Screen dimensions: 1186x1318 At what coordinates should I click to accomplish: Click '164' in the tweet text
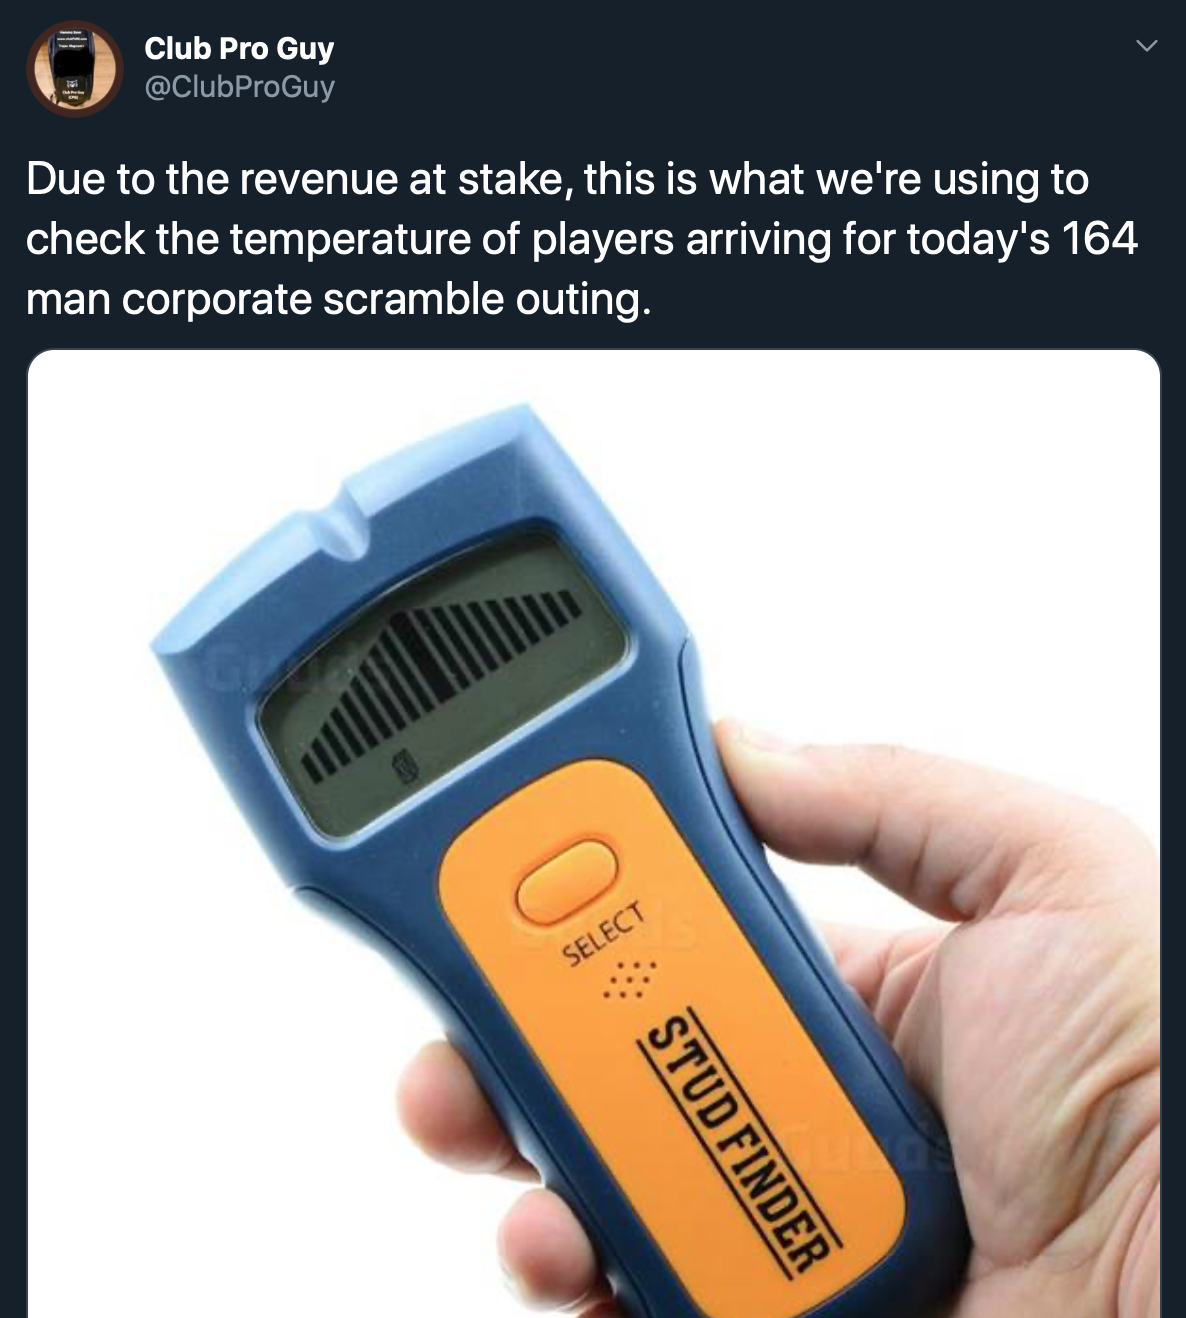[1100, 239]
